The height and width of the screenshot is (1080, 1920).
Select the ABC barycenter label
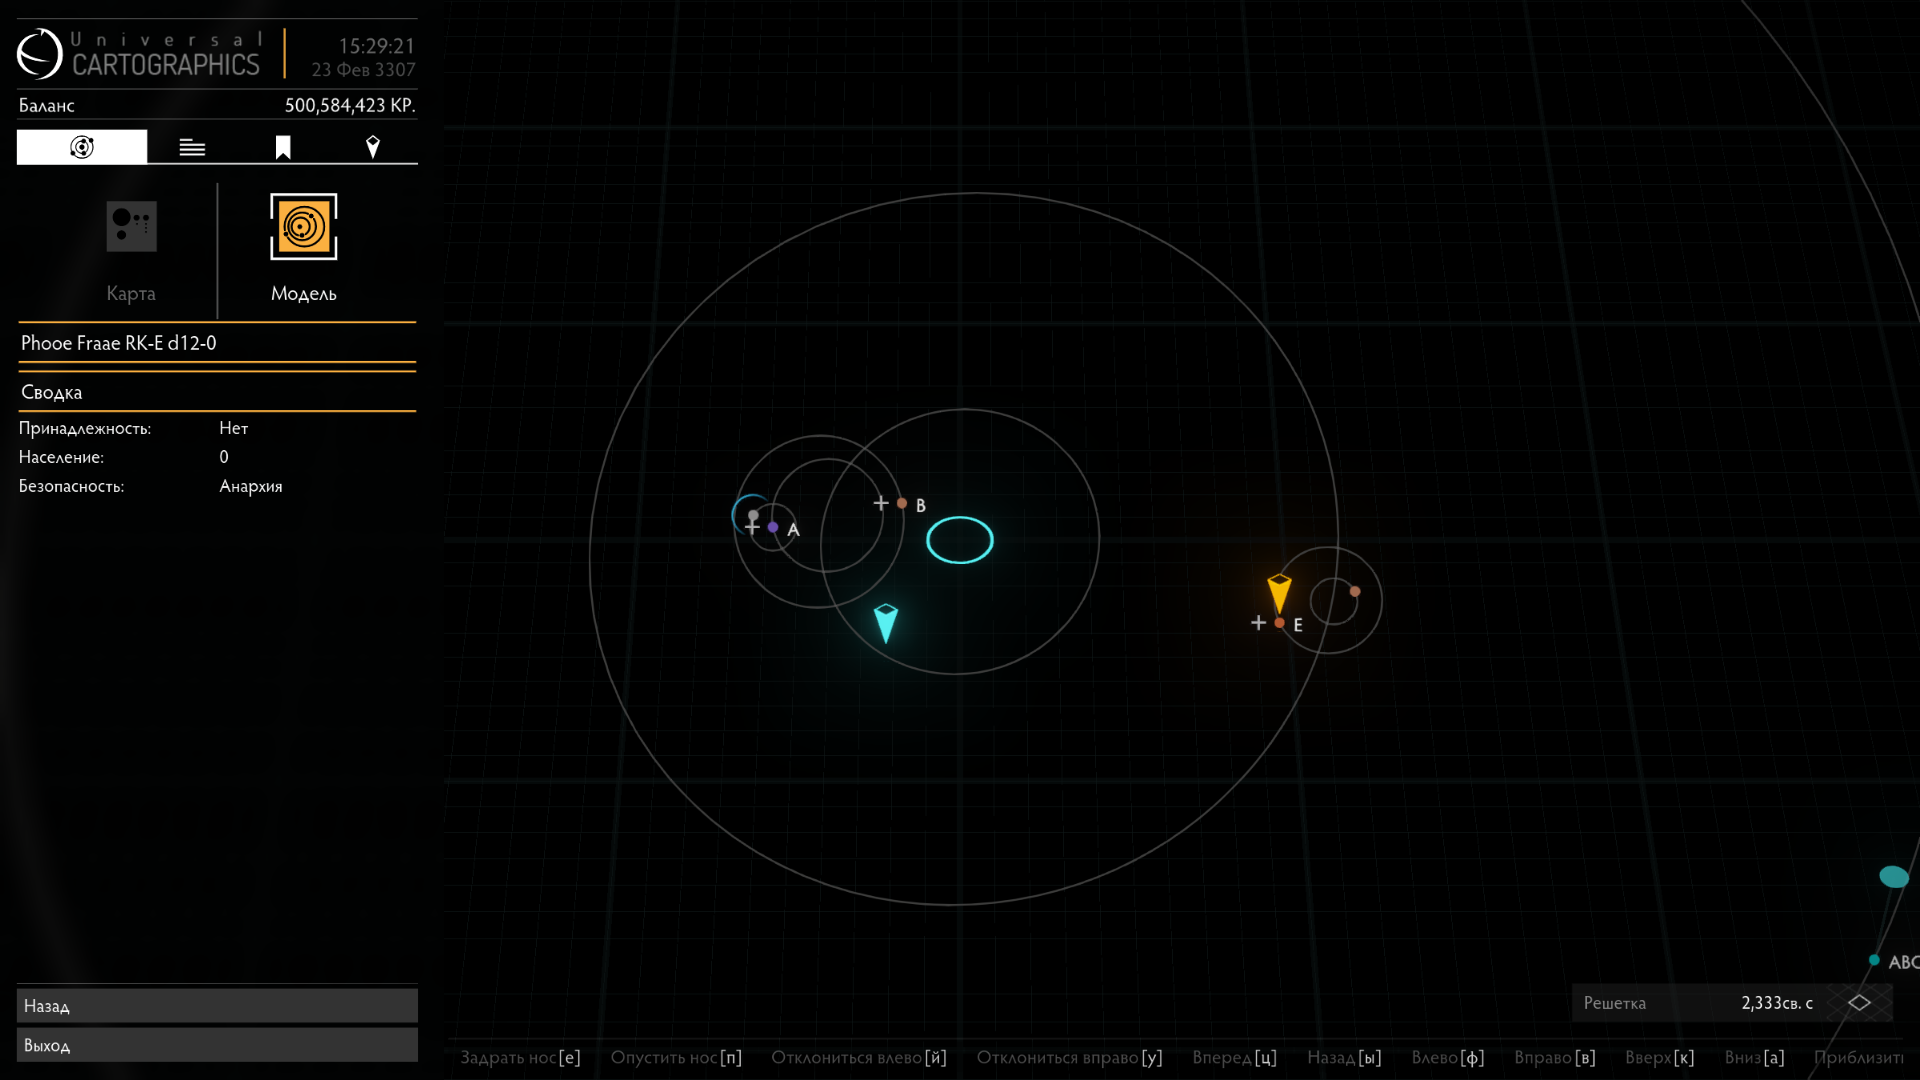coord(1903,962)
